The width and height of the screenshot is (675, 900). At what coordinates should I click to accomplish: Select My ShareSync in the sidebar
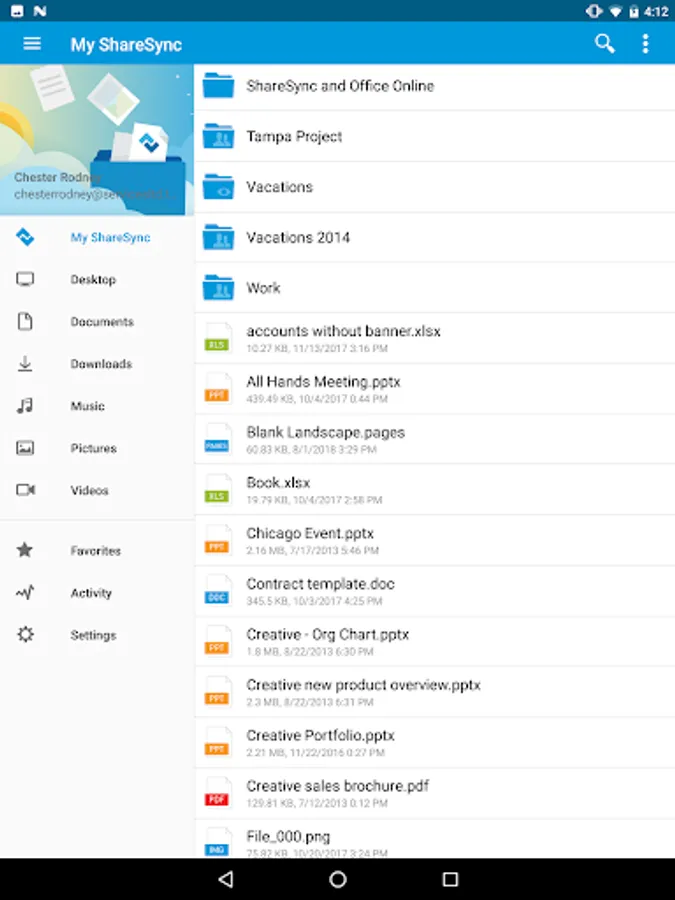[x=97, y=237]
